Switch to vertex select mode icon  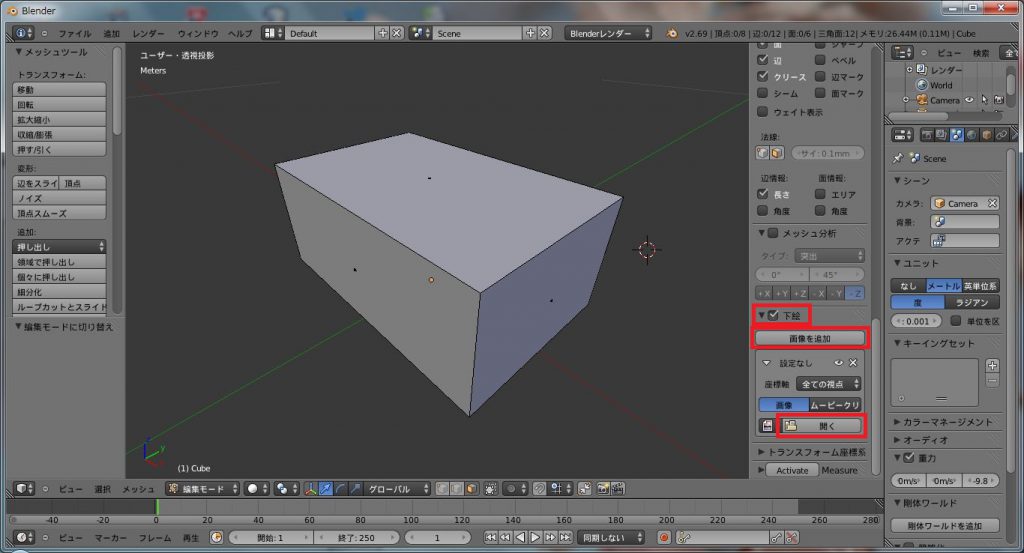[x=442, y=488]
